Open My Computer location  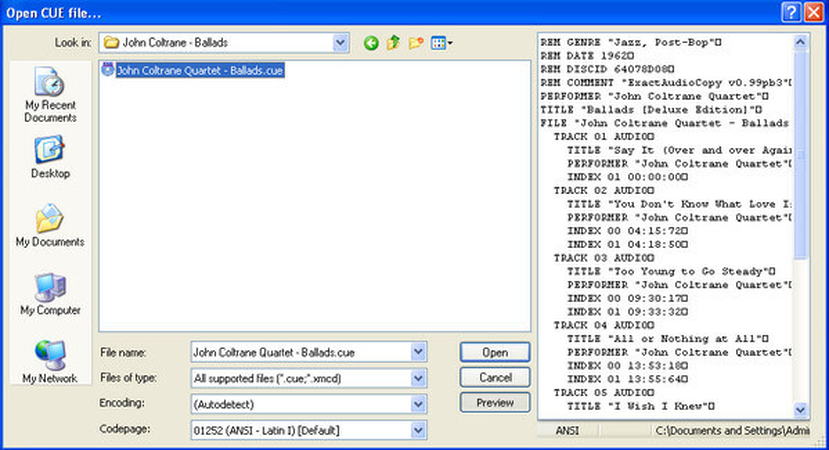click(50, 294)
